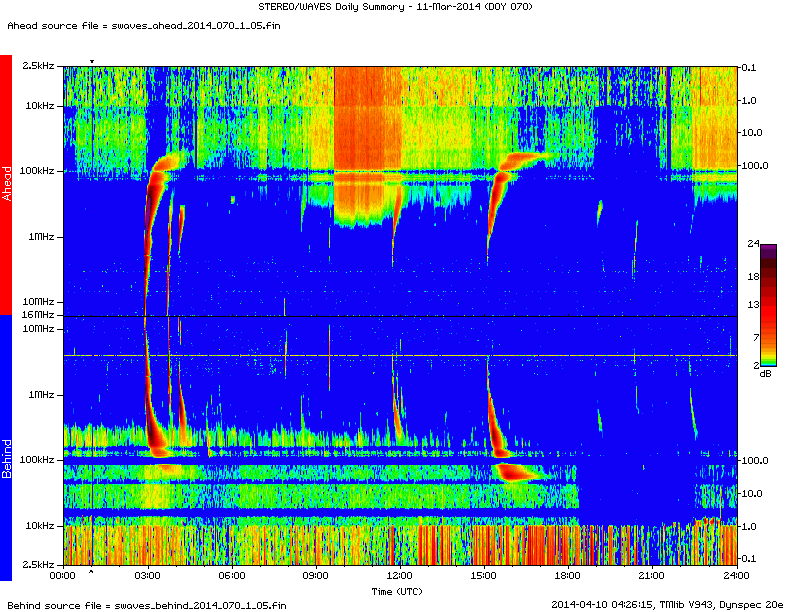This screenshot has width=792, height=612.
Task: Click the 1MHz label of the Ahead panel
Action: coord(41,237)
